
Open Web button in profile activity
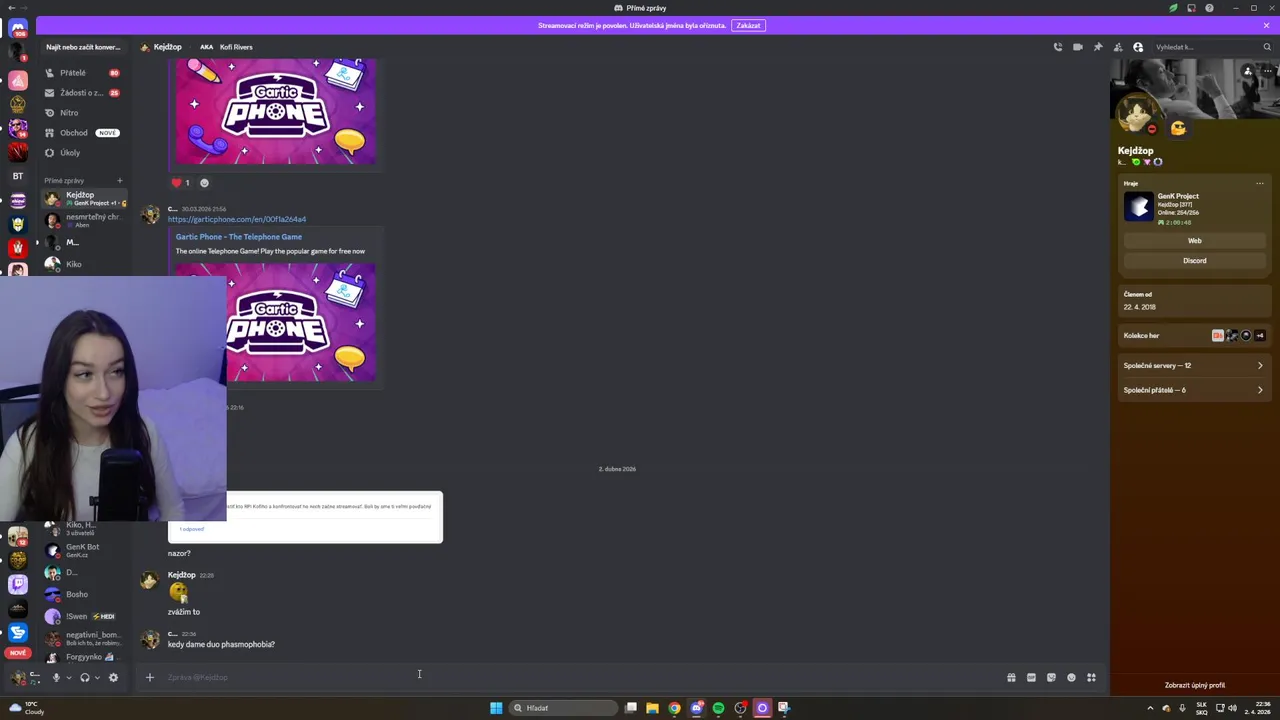pos(1195,240)
